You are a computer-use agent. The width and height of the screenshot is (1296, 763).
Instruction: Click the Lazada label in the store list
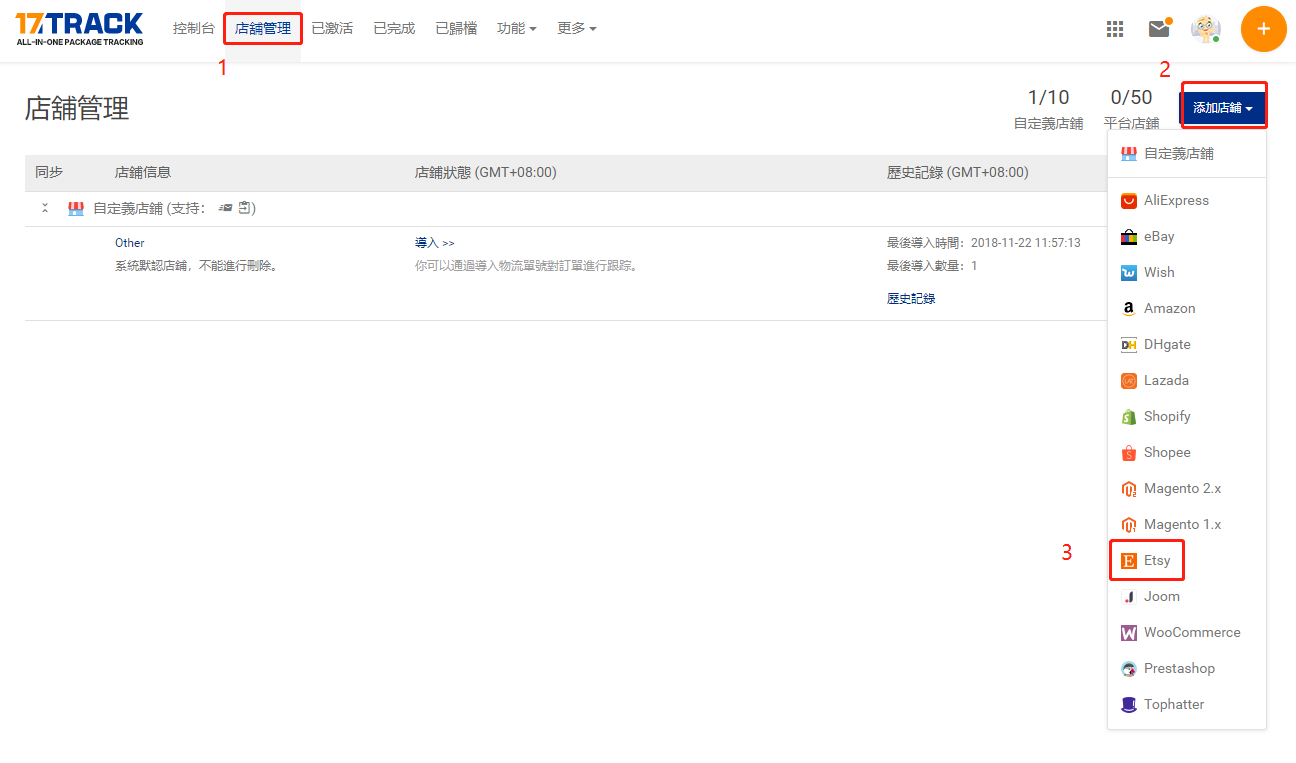[1166, 380]
